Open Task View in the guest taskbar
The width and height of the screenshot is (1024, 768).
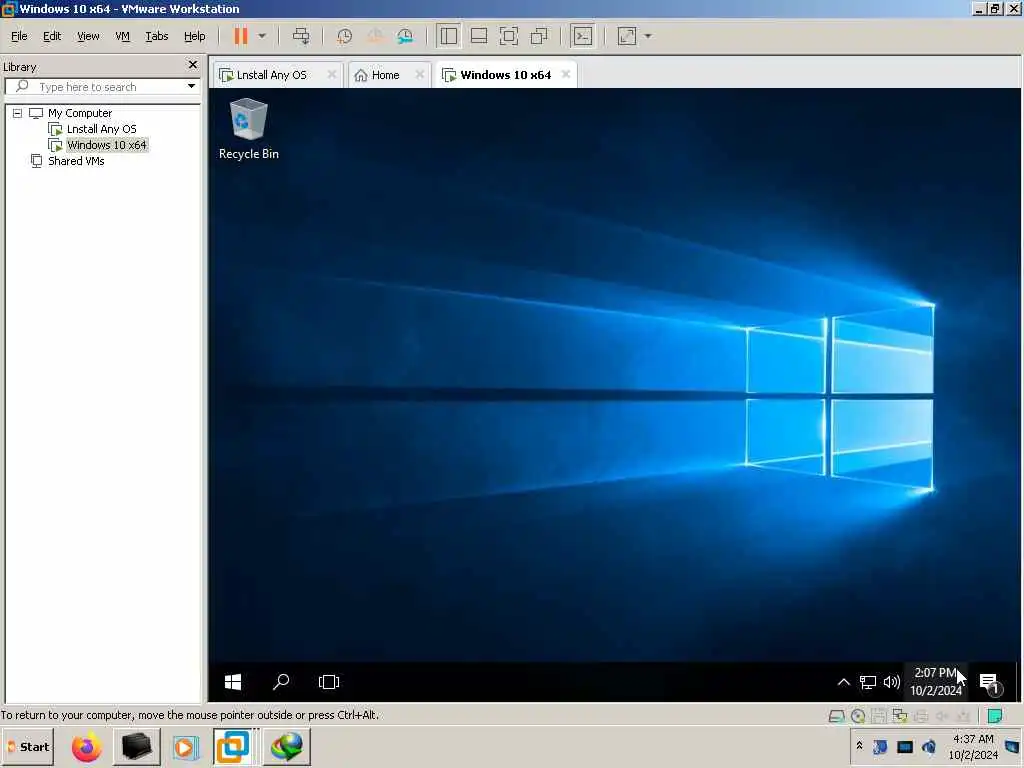pos(328,682)
